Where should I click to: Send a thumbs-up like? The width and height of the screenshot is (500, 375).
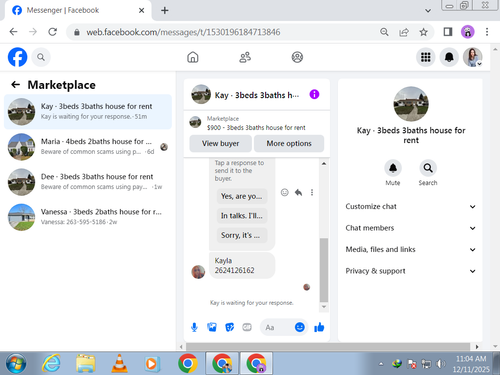click(319, 327)
